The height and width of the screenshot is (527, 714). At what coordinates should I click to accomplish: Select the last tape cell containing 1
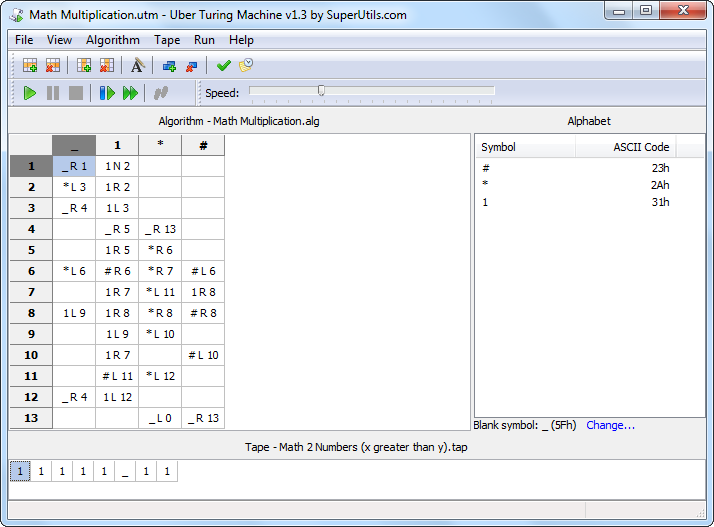pos(167,471)
